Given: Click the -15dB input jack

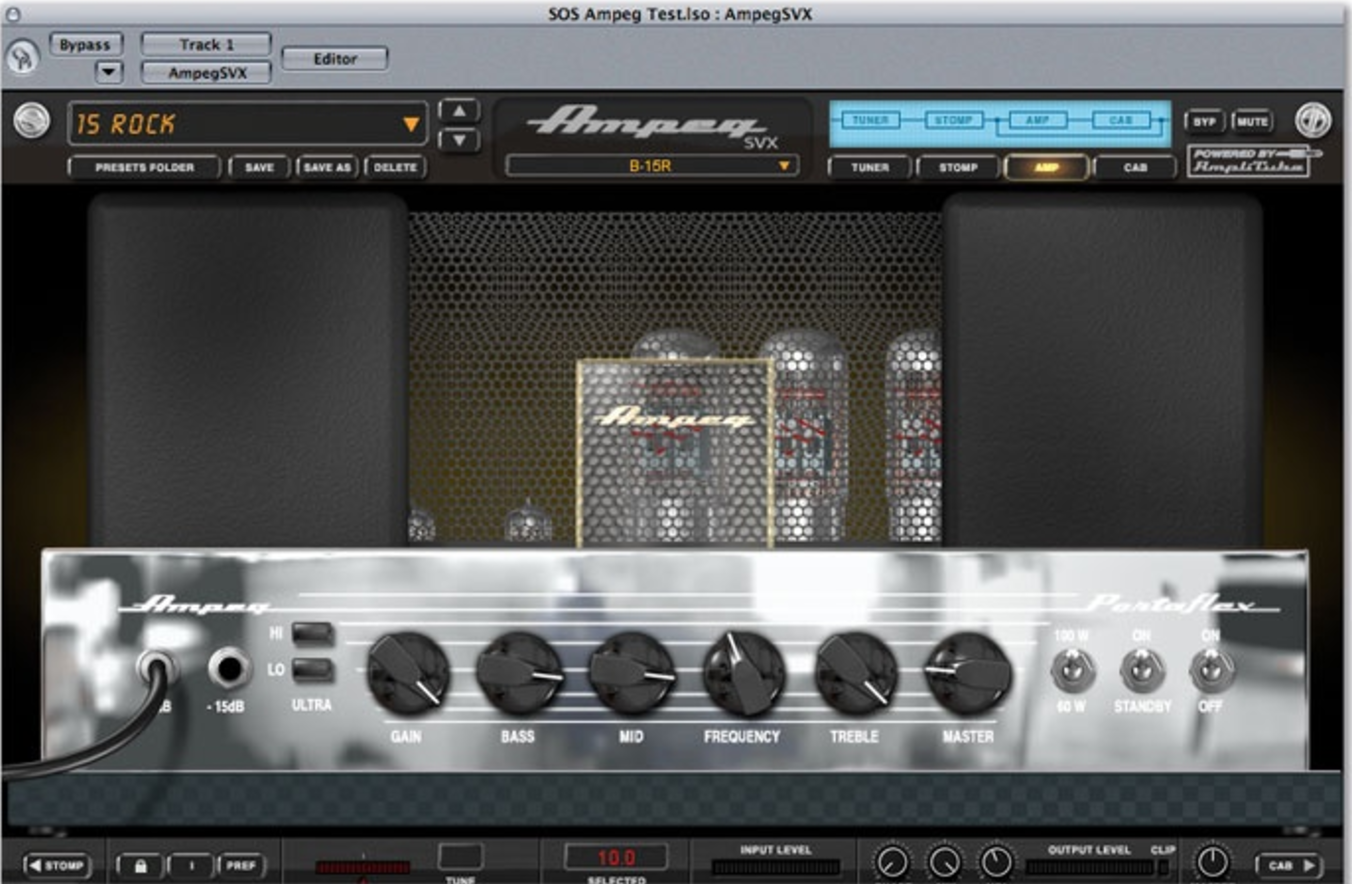Looking at the screenshot, I should pos(229,668).
